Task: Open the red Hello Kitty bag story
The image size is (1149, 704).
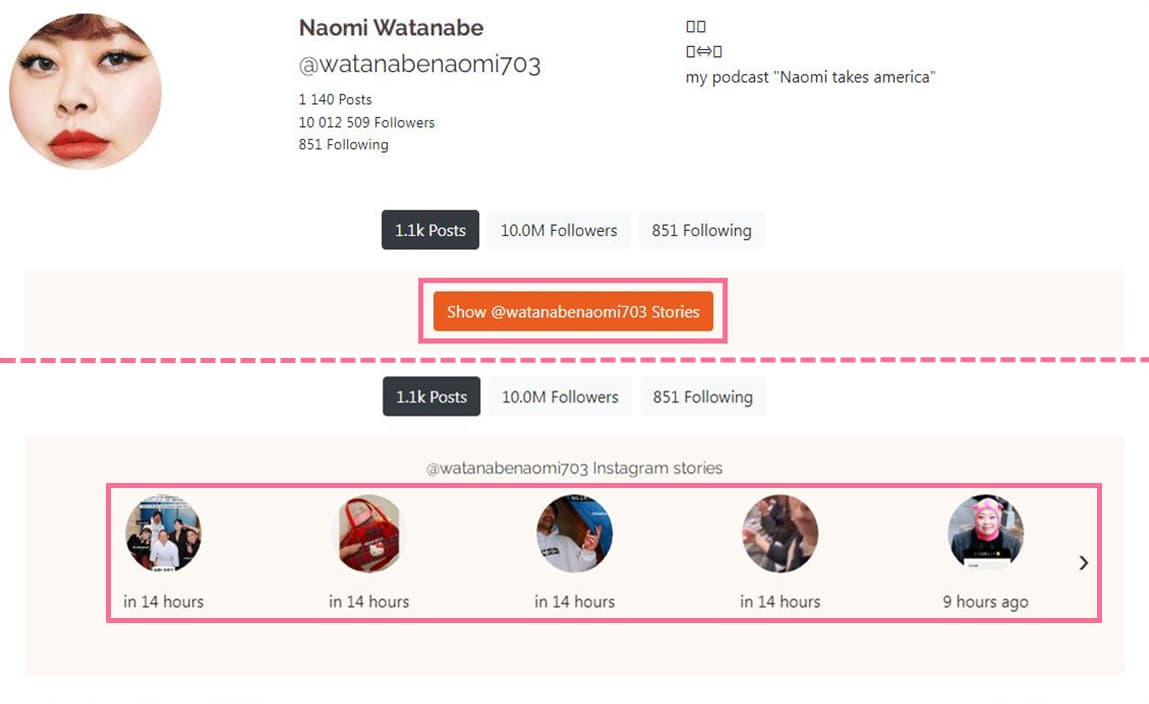Action: point(369,533)
